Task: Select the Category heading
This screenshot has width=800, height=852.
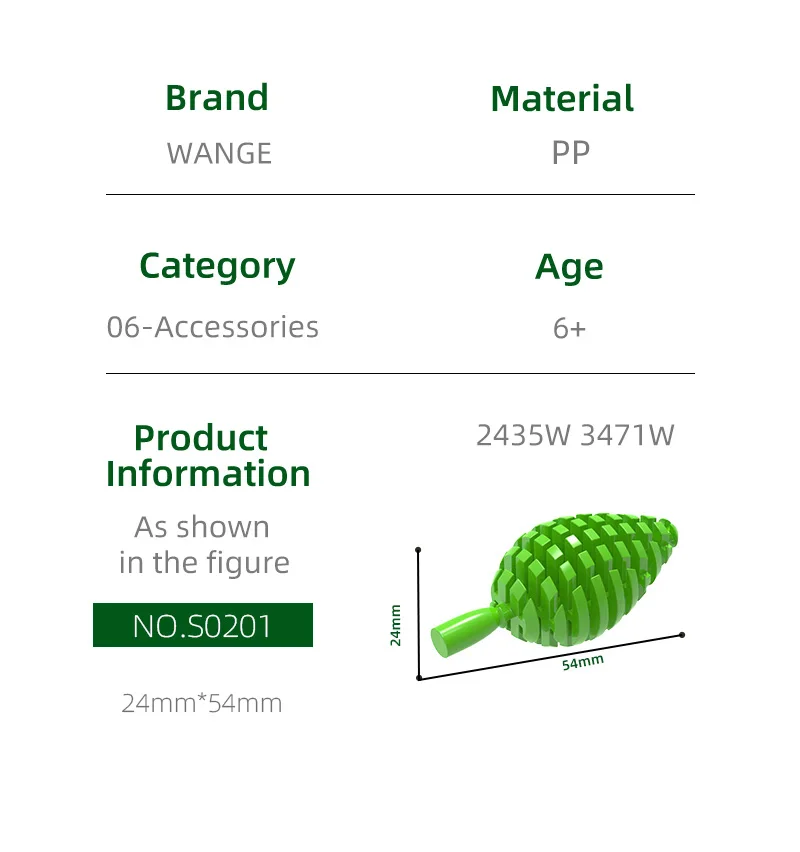Action: [x=217, y=266]
